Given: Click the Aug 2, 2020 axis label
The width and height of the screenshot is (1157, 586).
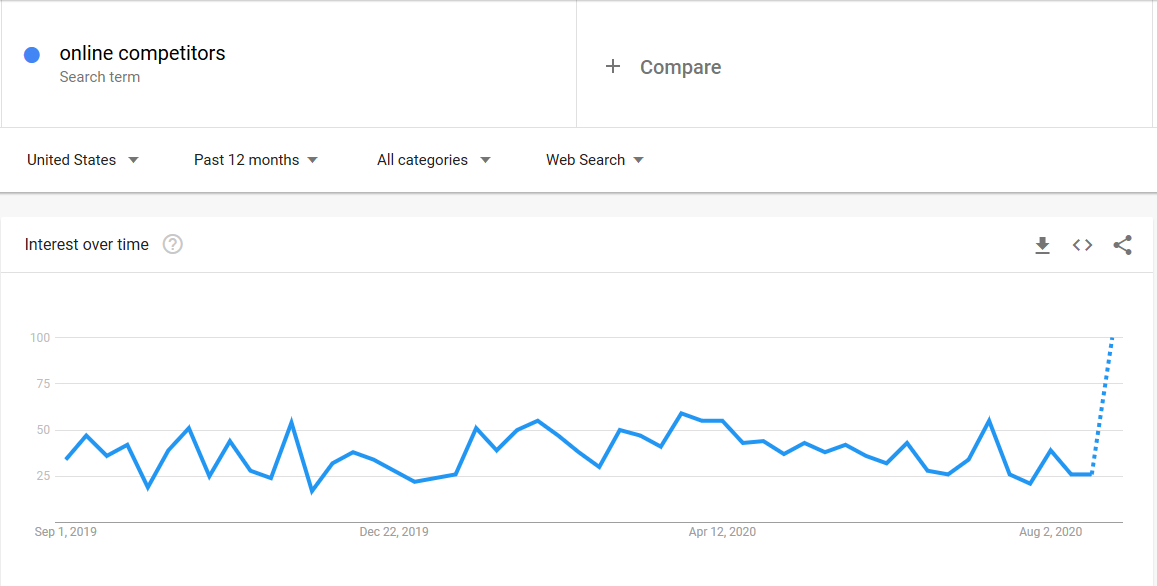Looking at the screenshot, I should tap(1051, 531).
